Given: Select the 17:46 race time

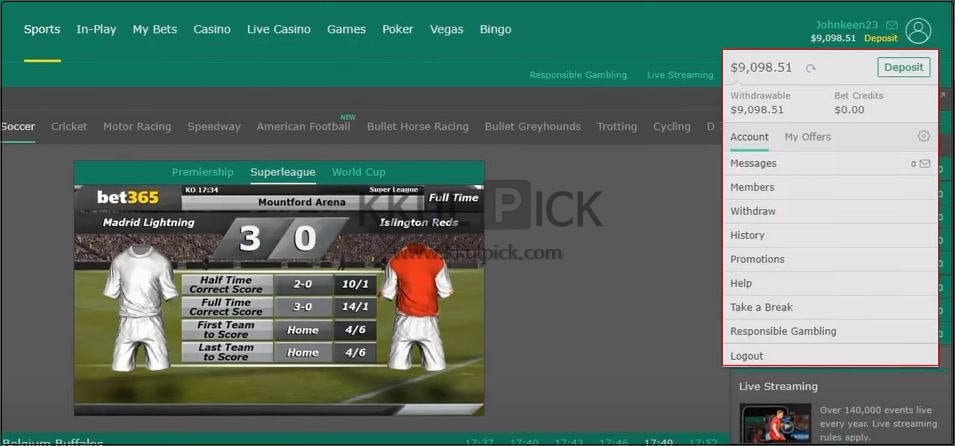Looking at the screenshot, I should click(x=613, y=442).
